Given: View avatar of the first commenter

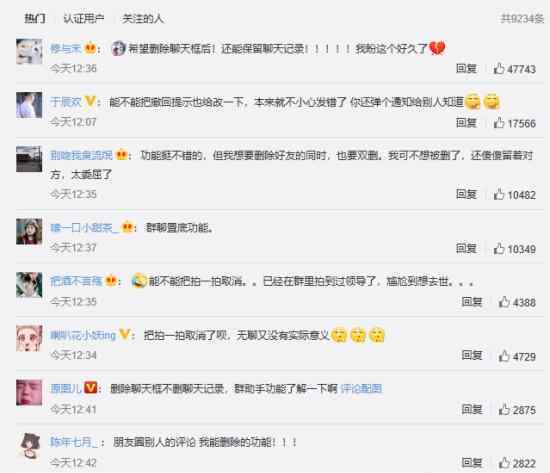Looking at the screenshot, I should pos(29,52).
